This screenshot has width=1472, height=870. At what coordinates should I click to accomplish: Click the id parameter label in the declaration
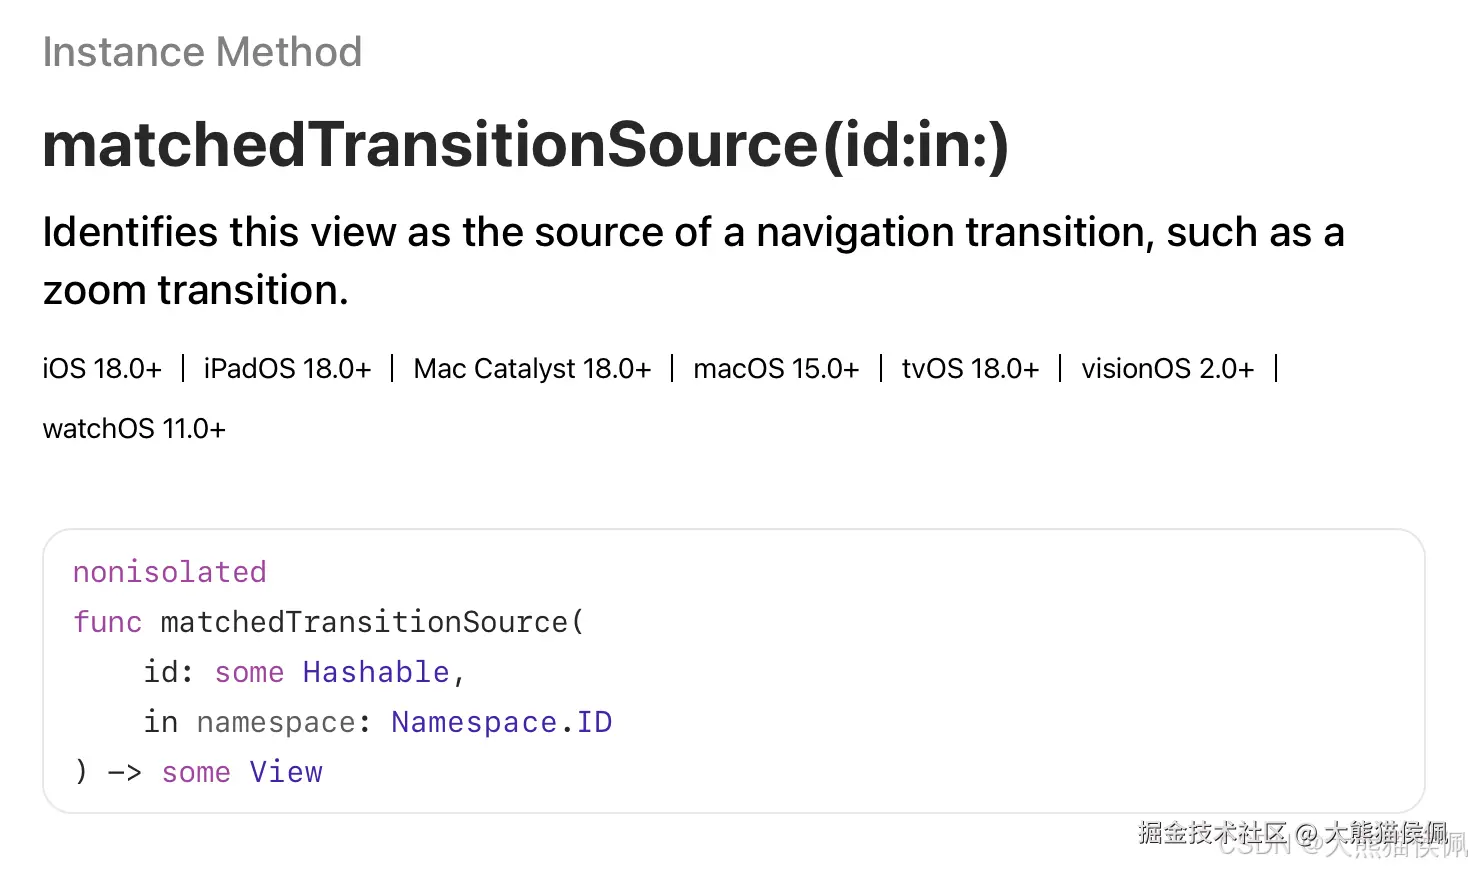point(160,672)
